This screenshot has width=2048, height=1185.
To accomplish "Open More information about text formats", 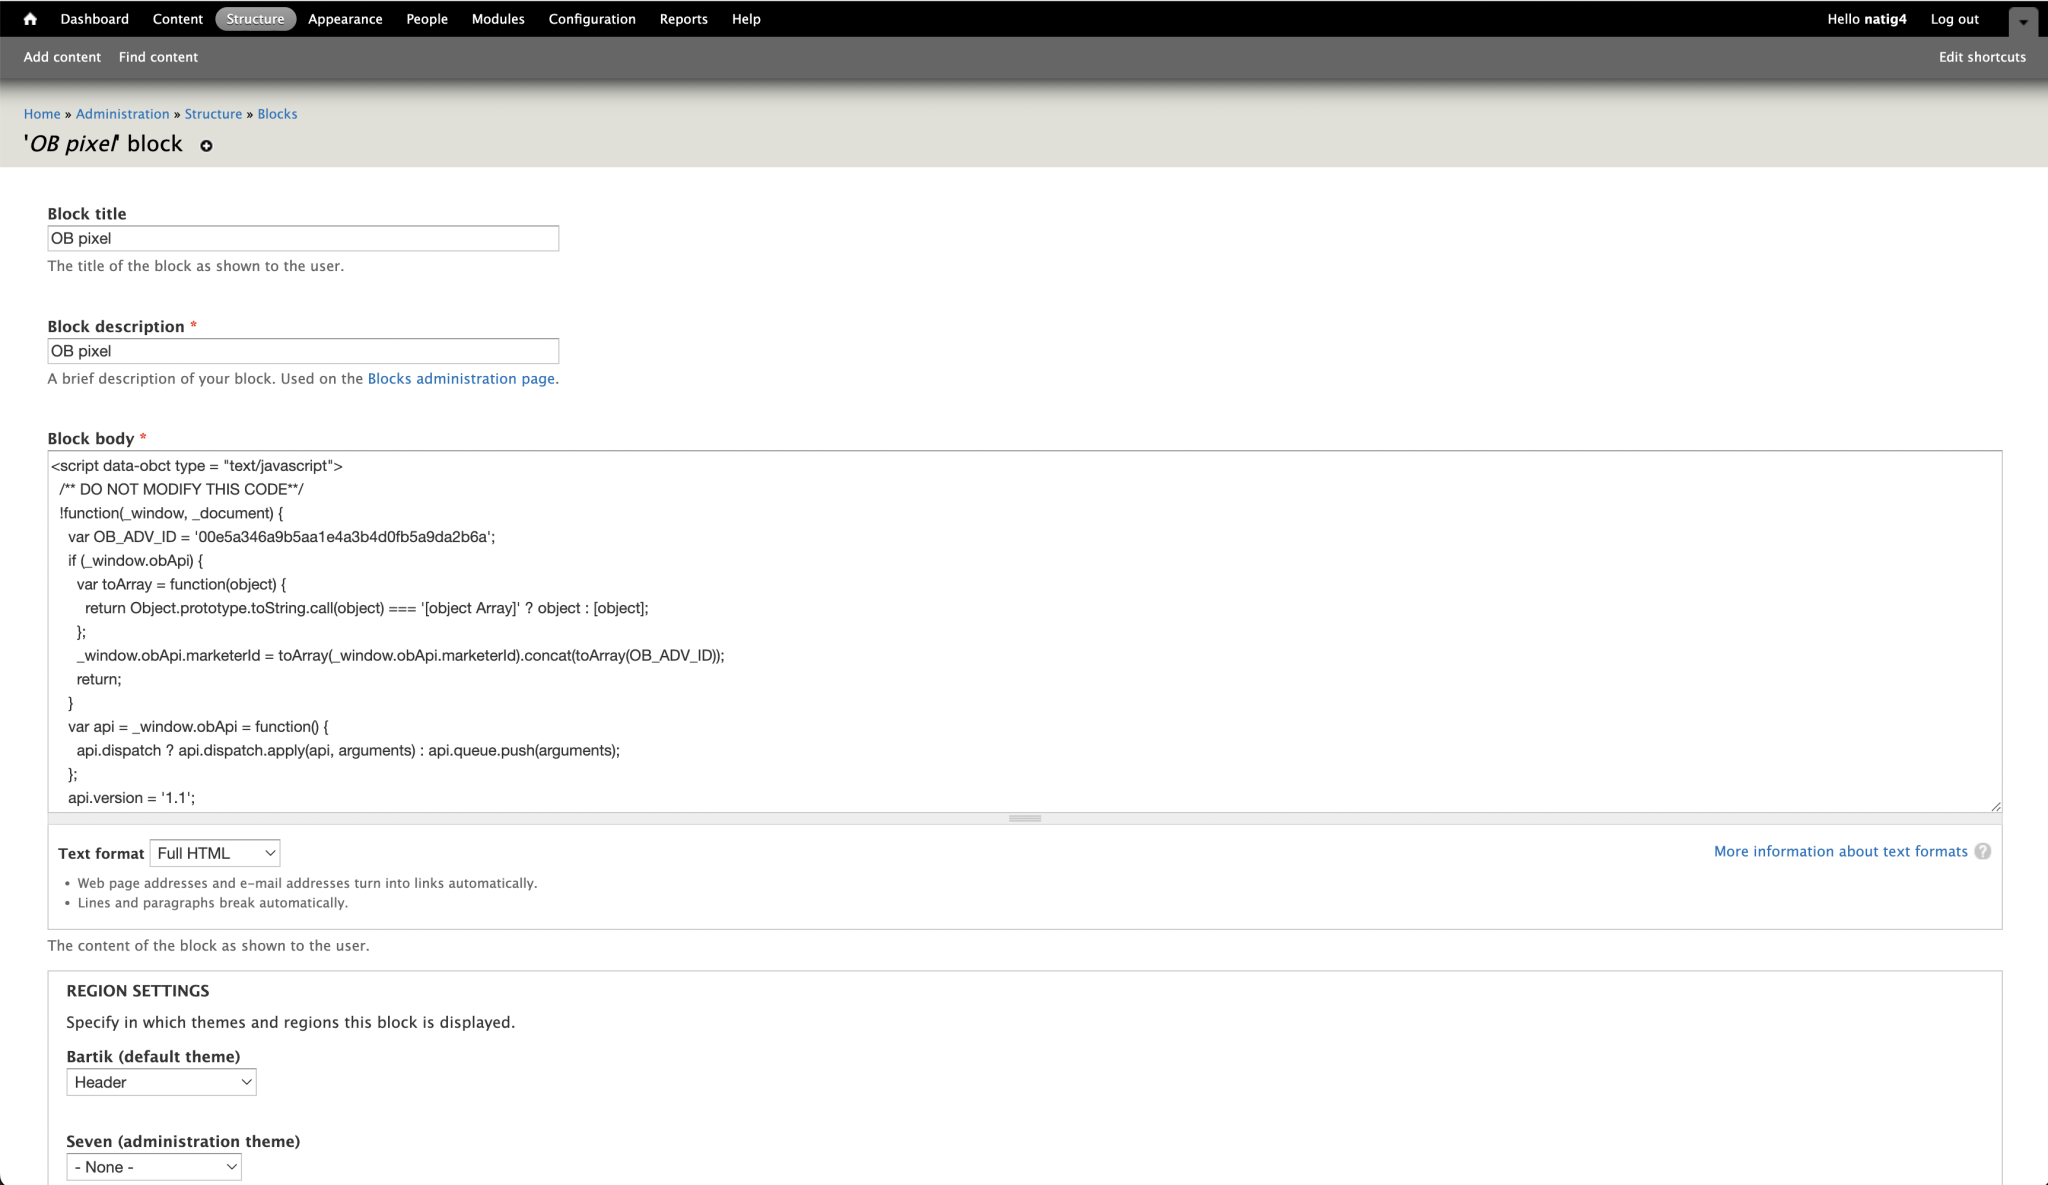I will click(x=1839, y=851).
